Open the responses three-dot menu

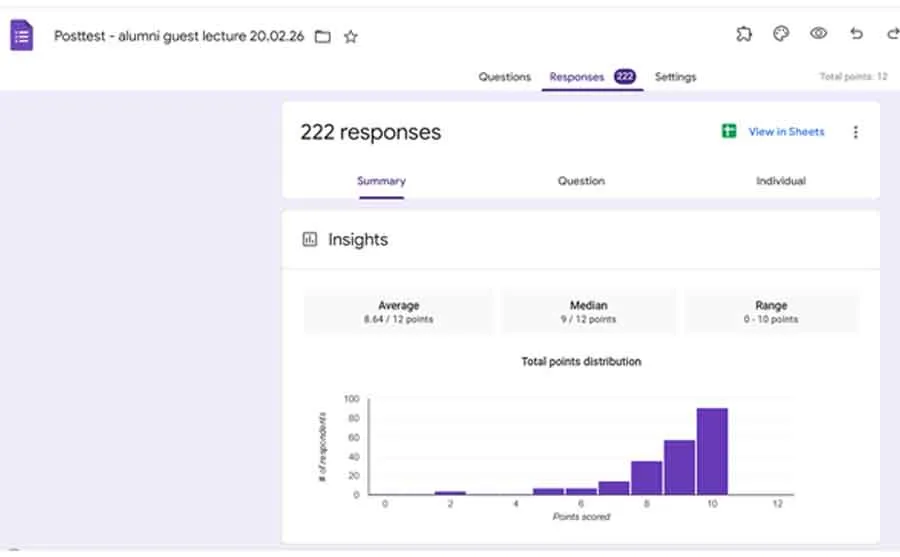click(x=855, y=132)
